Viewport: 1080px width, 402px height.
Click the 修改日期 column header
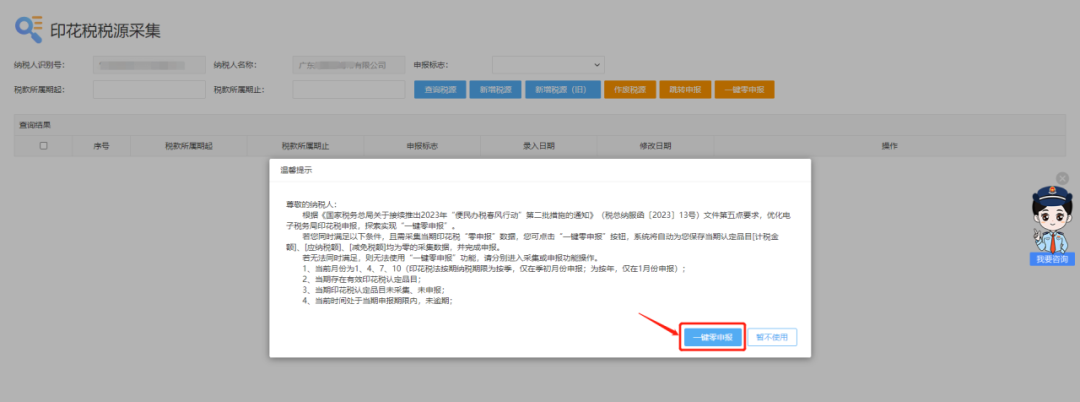point(656,146)
